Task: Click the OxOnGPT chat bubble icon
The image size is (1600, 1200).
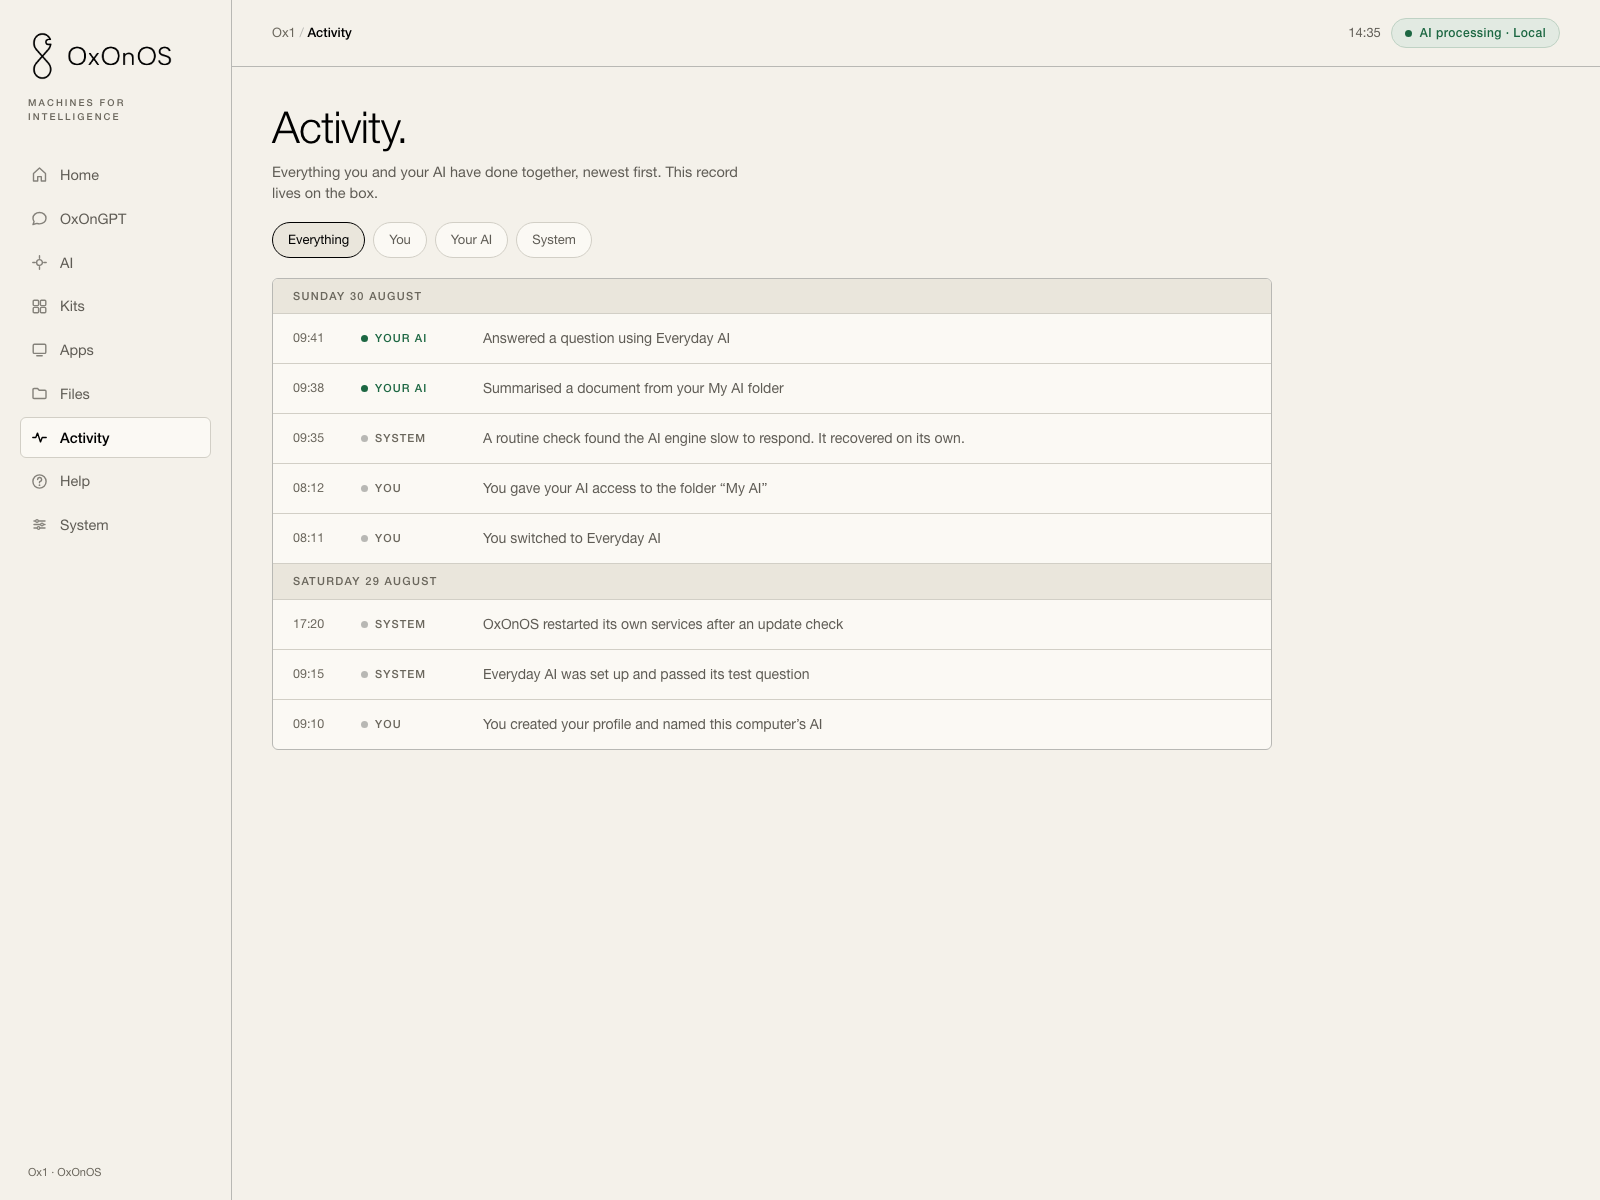Action: pos(39,219)
